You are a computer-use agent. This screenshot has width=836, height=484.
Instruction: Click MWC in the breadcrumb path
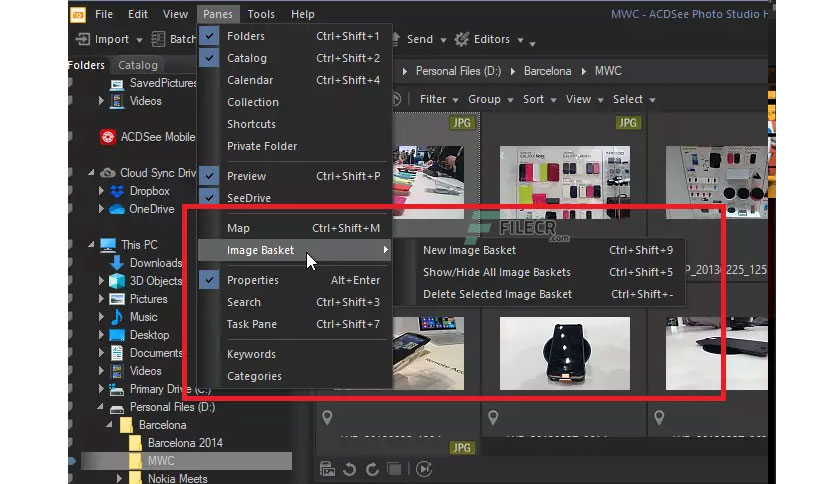click(608, 71)
